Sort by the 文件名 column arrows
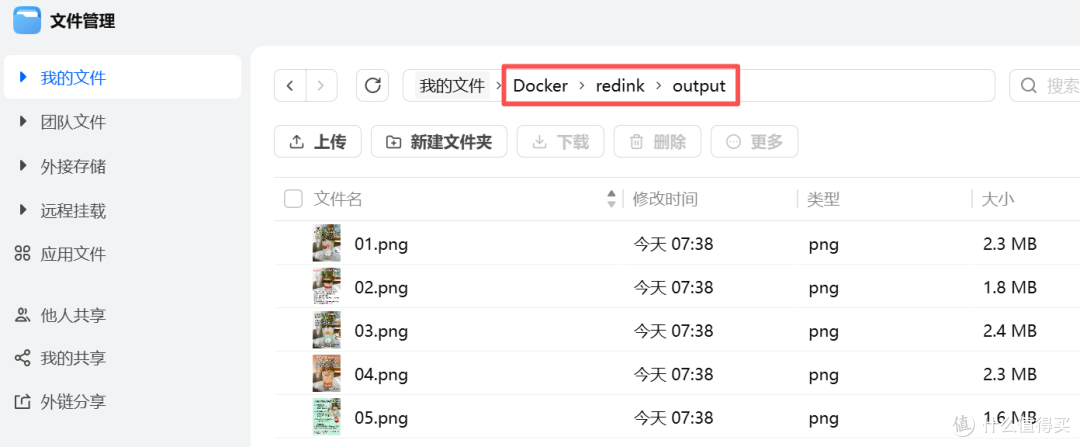 [x=611, y=199]
